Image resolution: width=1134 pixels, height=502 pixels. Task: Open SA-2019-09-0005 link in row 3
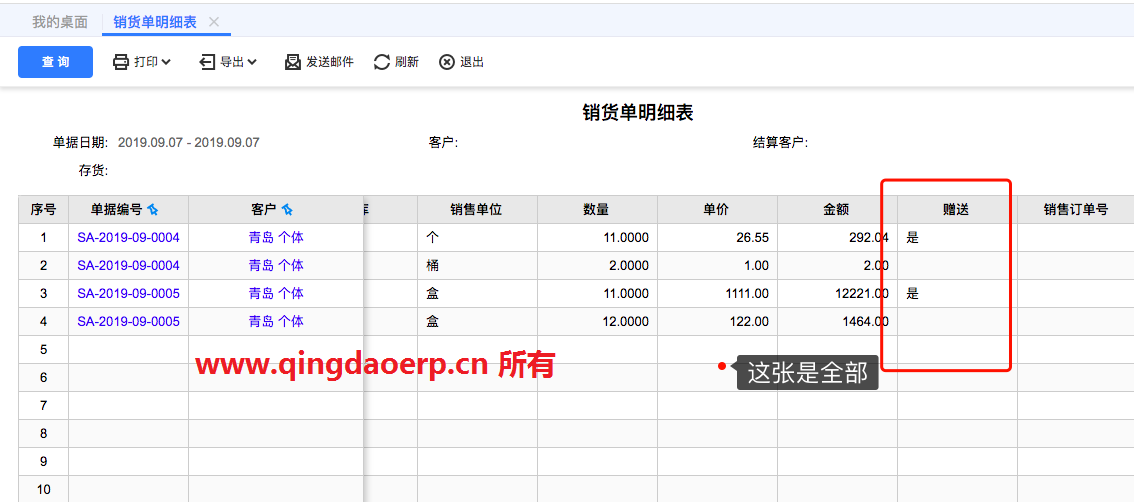pos(128,294)
